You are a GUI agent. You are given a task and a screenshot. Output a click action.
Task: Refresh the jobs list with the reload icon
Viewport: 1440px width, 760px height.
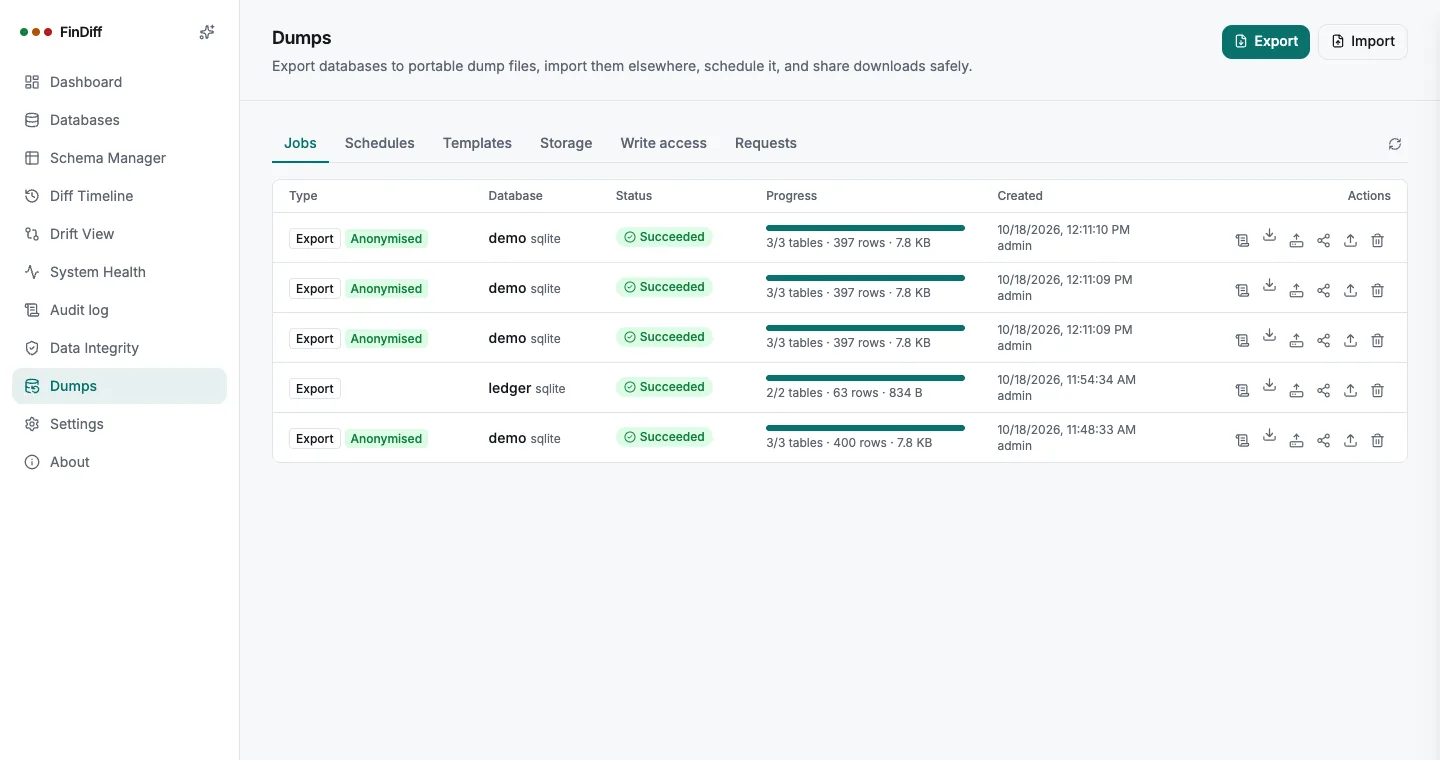click(1395, 144)
